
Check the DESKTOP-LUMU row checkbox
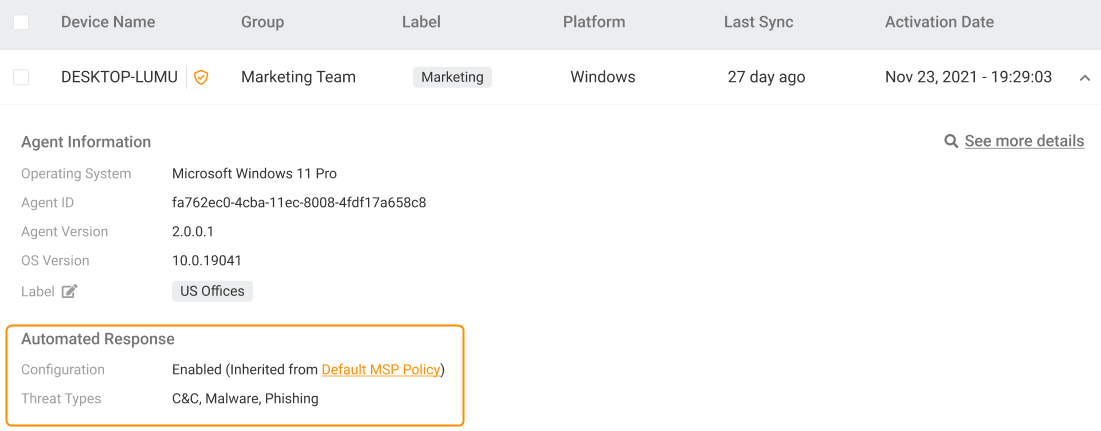point(21,77)
